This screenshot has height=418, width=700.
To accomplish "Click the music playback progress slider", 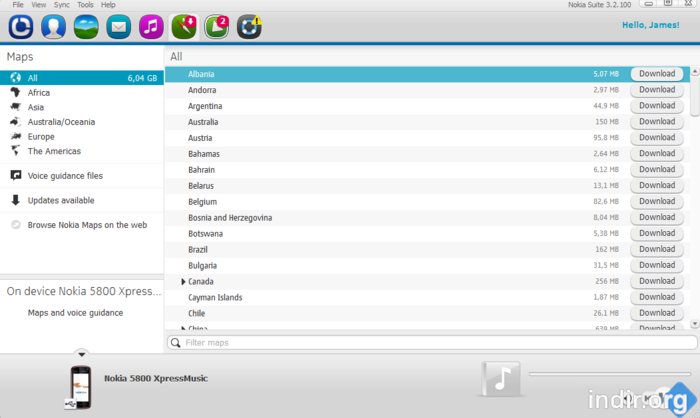I will point(610,374).
